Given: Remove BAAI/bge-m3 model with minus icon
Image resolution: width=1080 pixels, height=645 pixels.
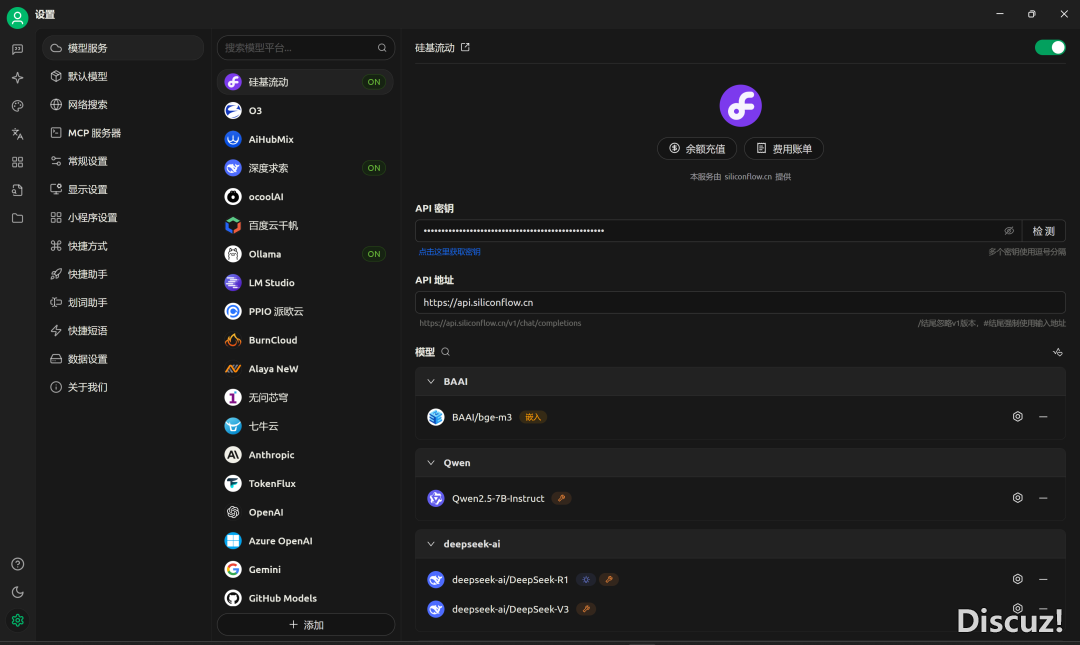Looking at the screenshot, I should [x=1043, y=416].
